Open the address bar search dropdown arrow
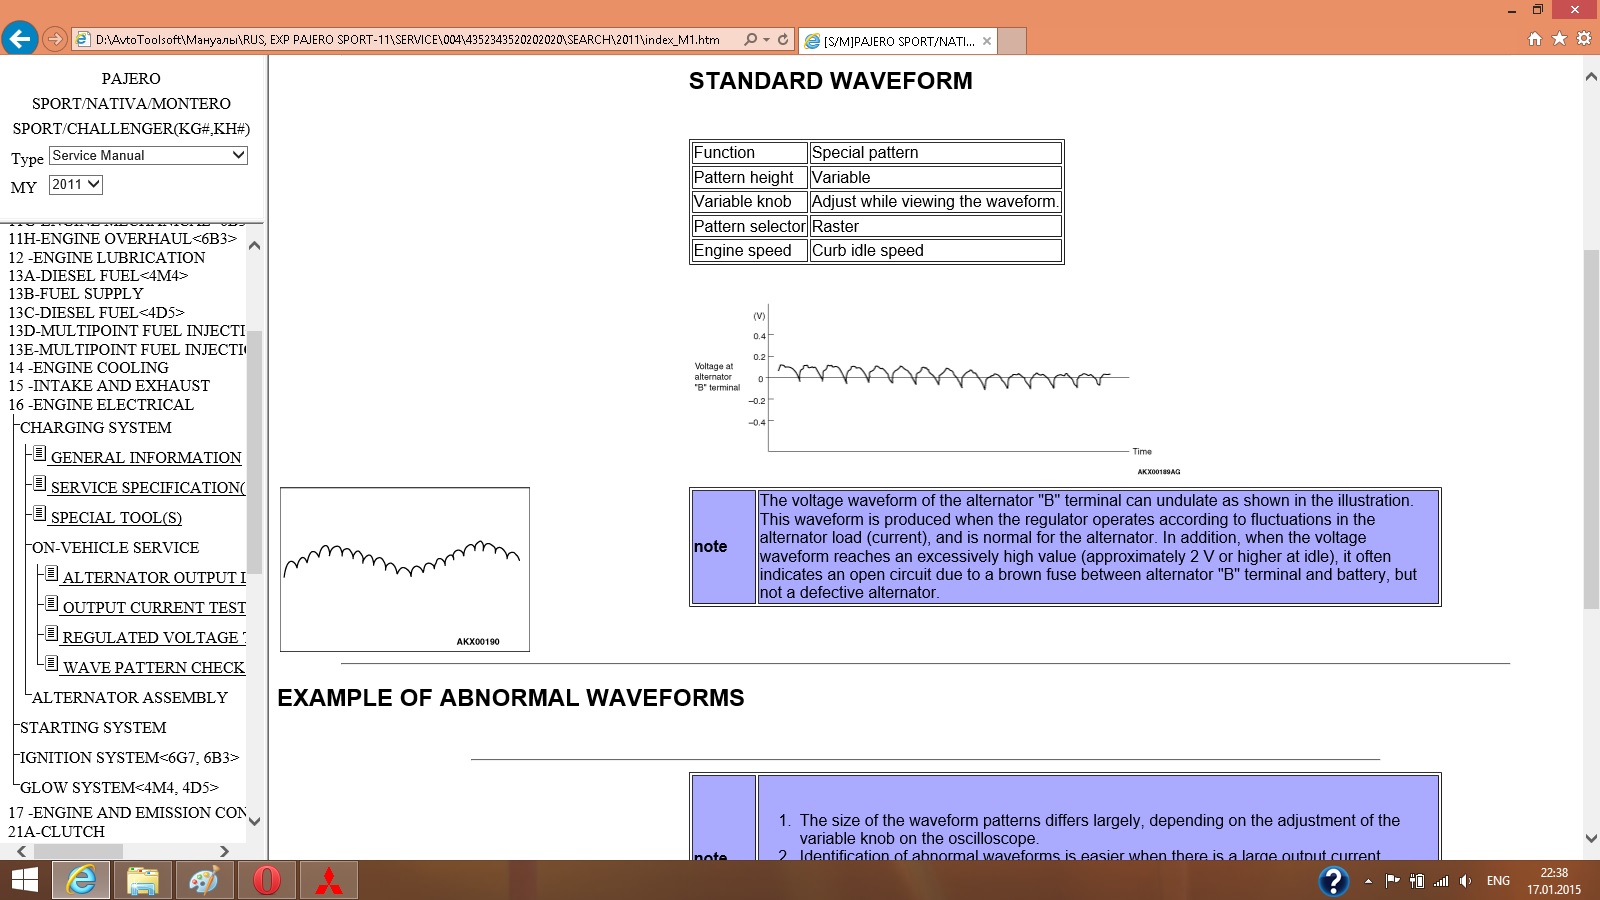 click(x=766, y=40)
